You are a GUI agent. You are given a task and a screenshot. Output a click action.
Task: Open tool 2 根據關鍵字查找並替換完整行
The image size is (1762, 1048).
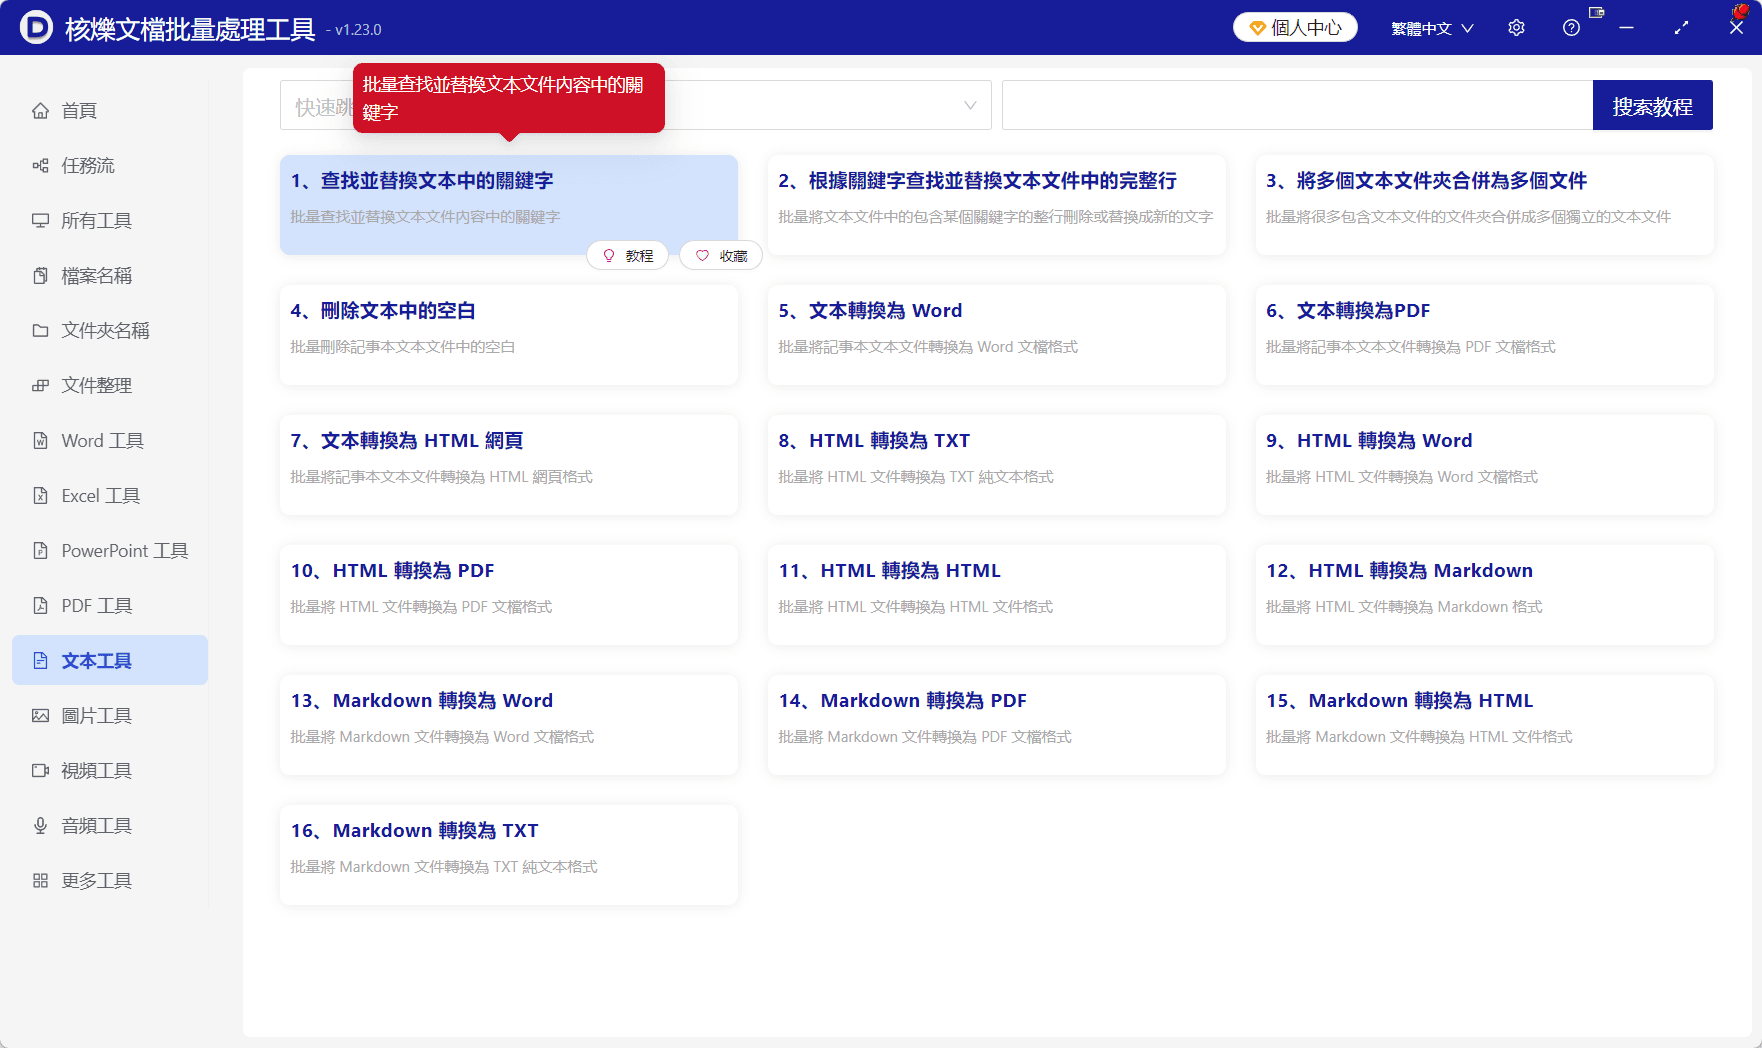(x=997, y=204)
